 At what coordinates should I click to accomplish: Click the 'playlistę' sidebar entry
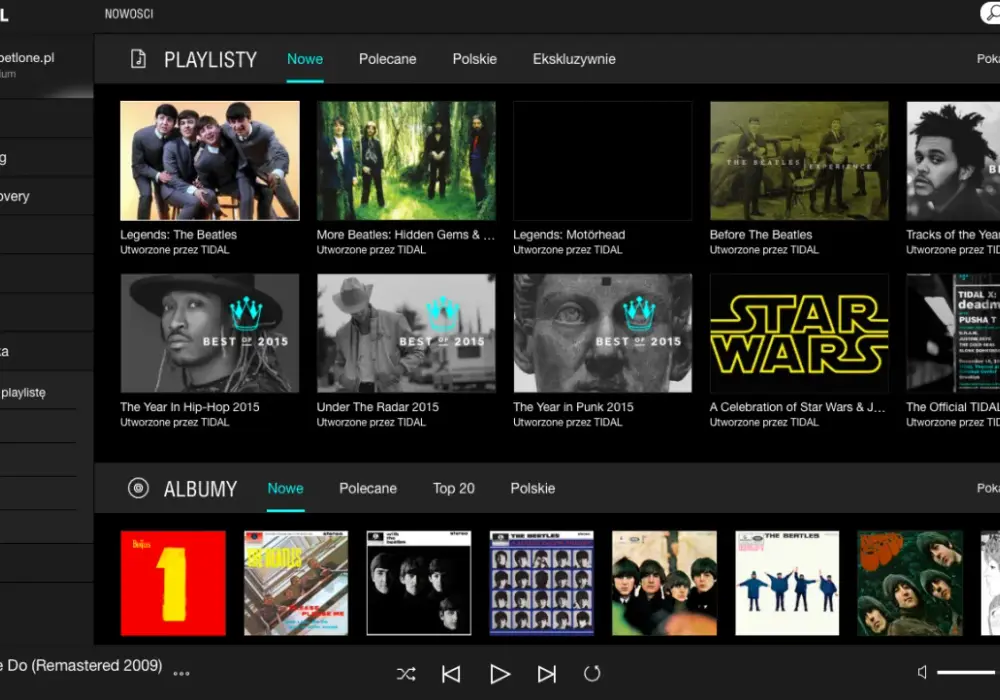coord(24,393)
